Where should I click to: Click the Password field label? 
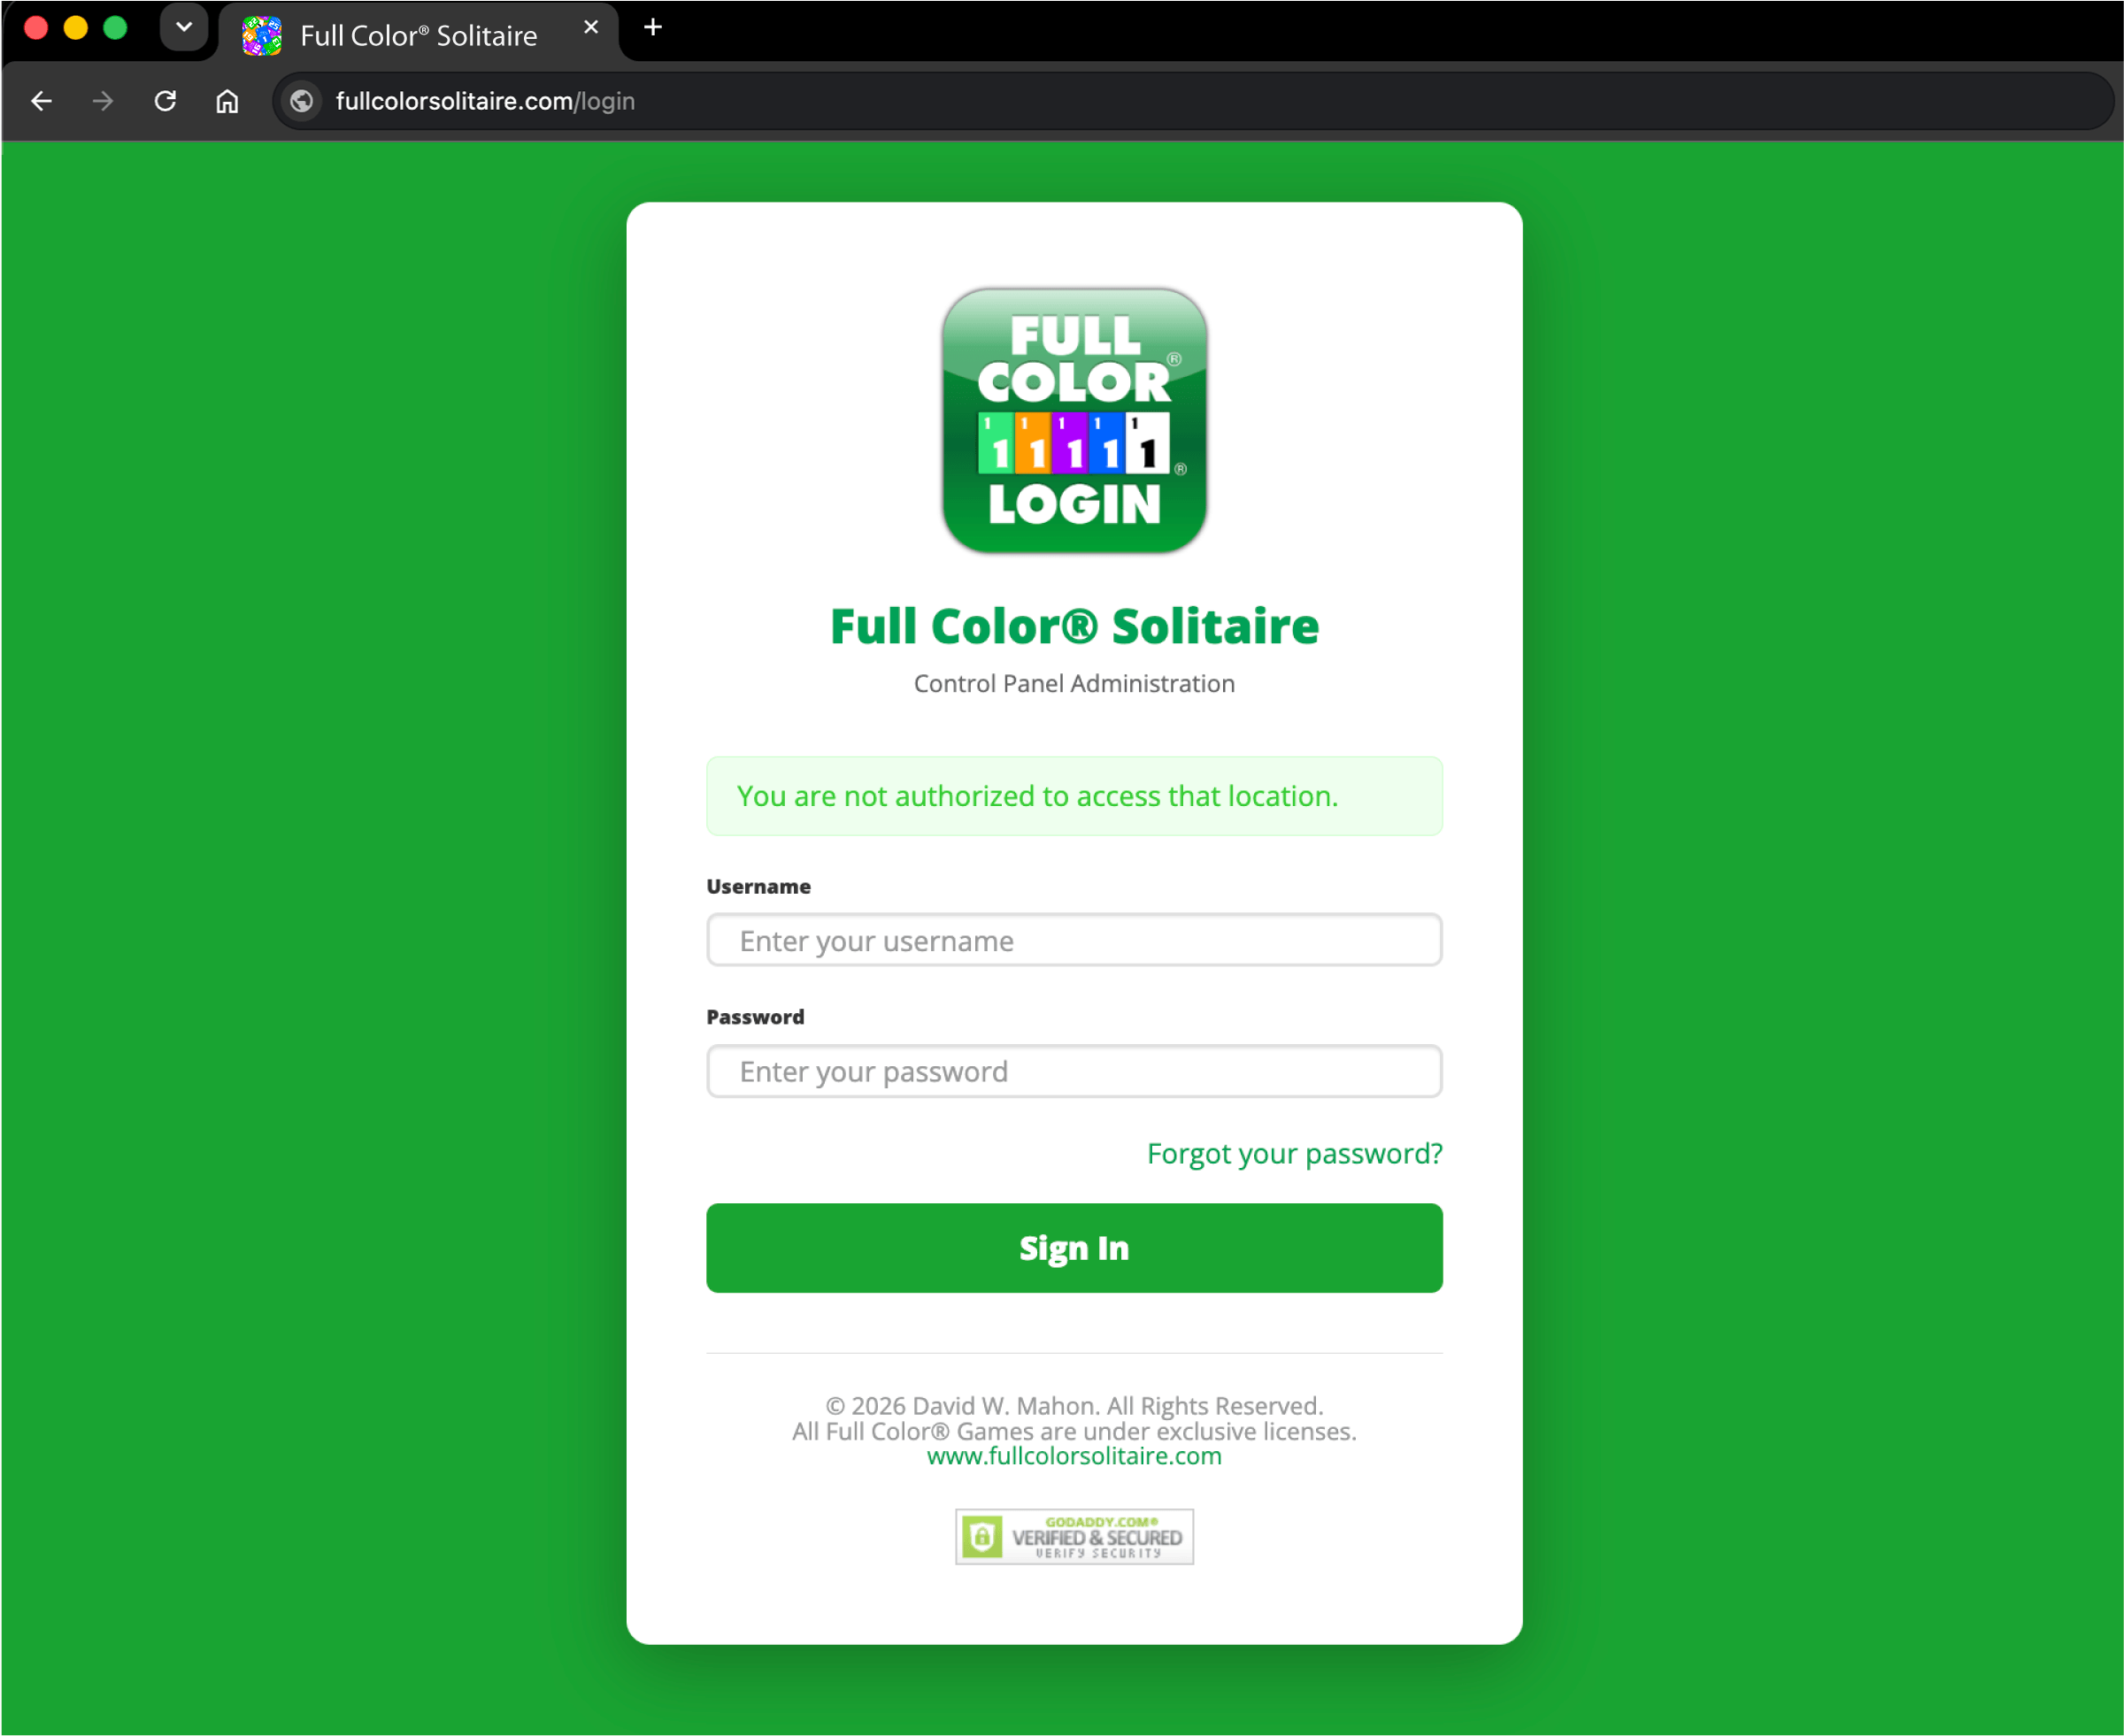click(755, 1017)
